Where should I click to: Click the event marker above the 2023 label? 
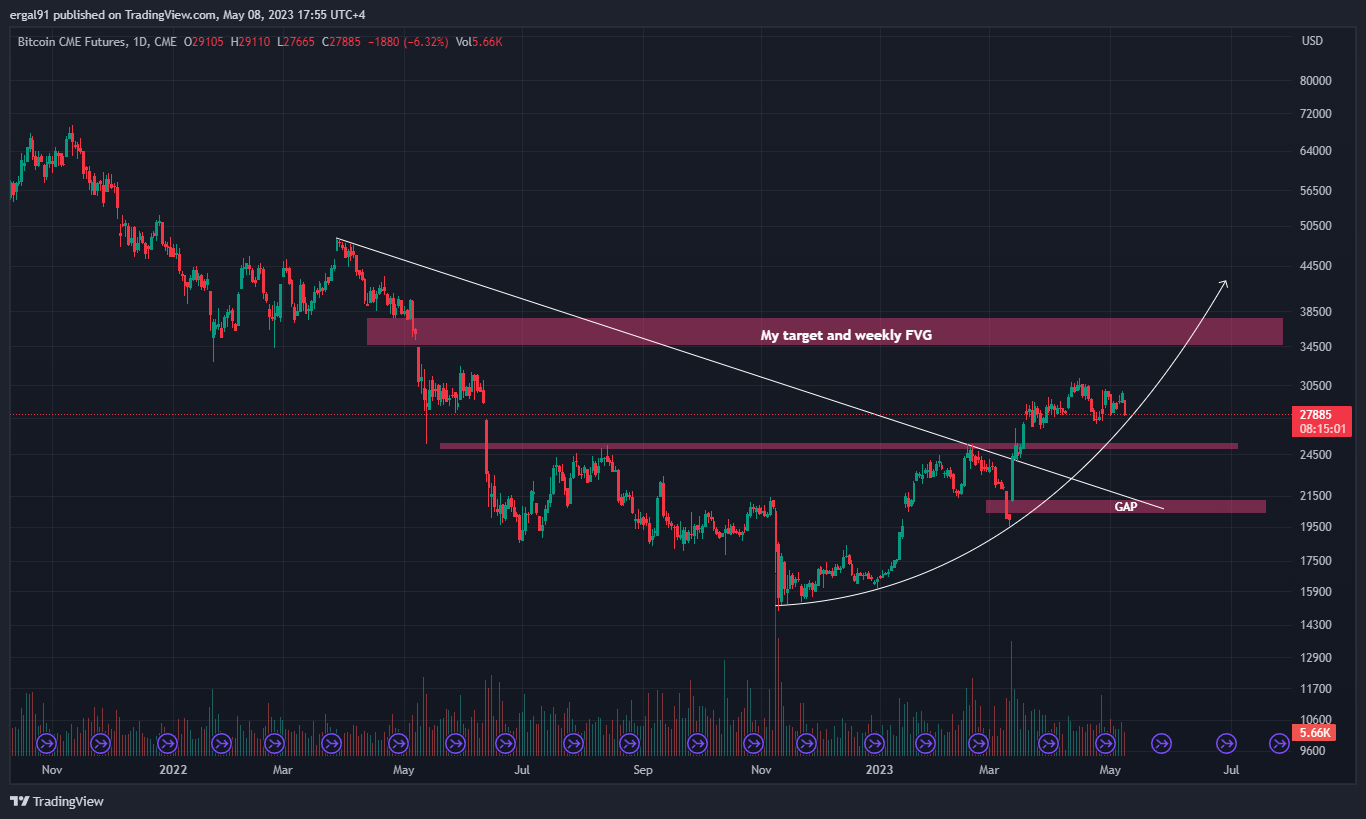875,743
